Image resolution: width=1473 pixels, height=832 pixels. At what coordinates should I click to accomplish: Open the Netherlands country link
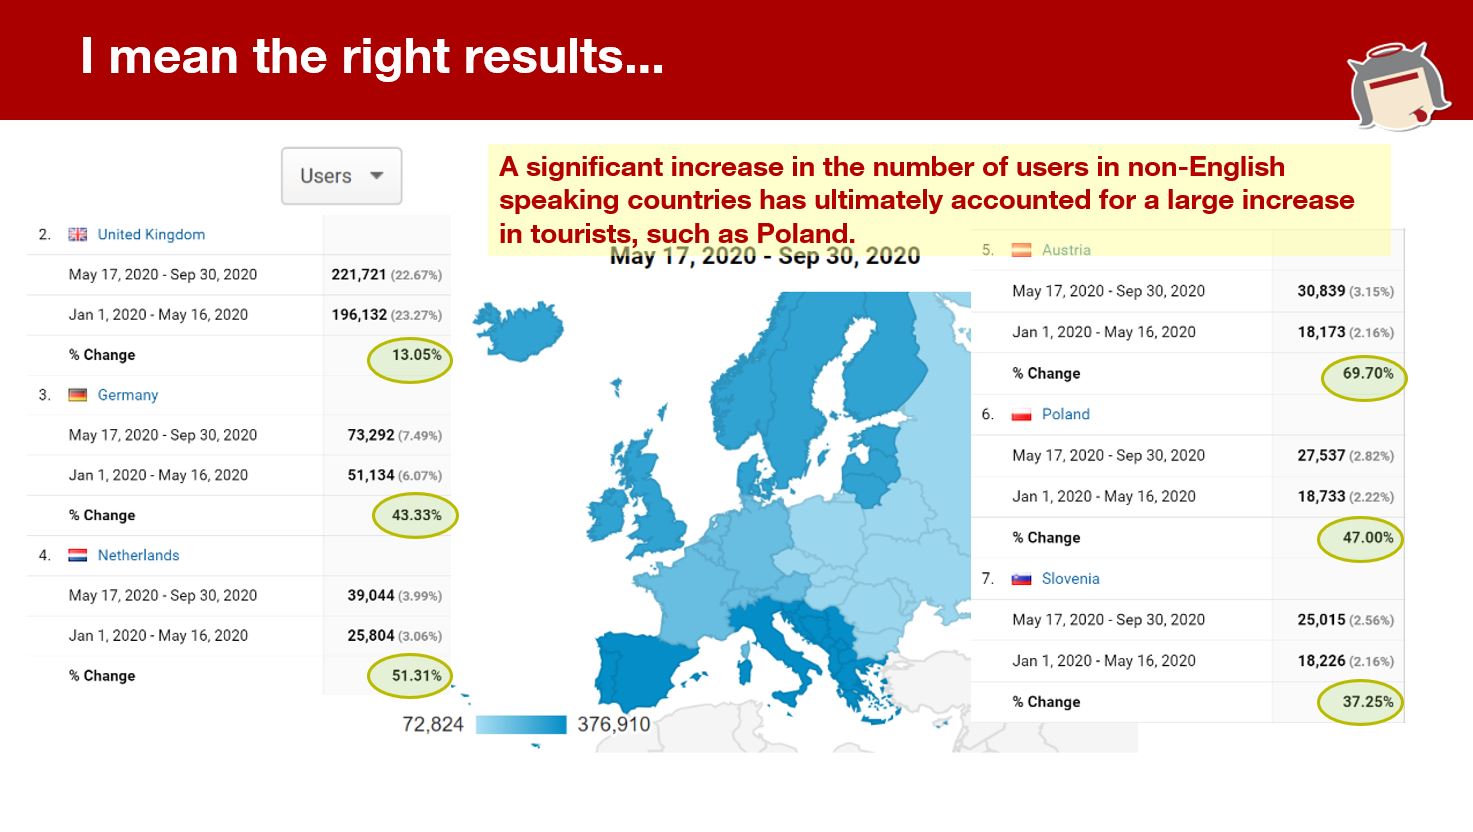[x=138, y=555]
